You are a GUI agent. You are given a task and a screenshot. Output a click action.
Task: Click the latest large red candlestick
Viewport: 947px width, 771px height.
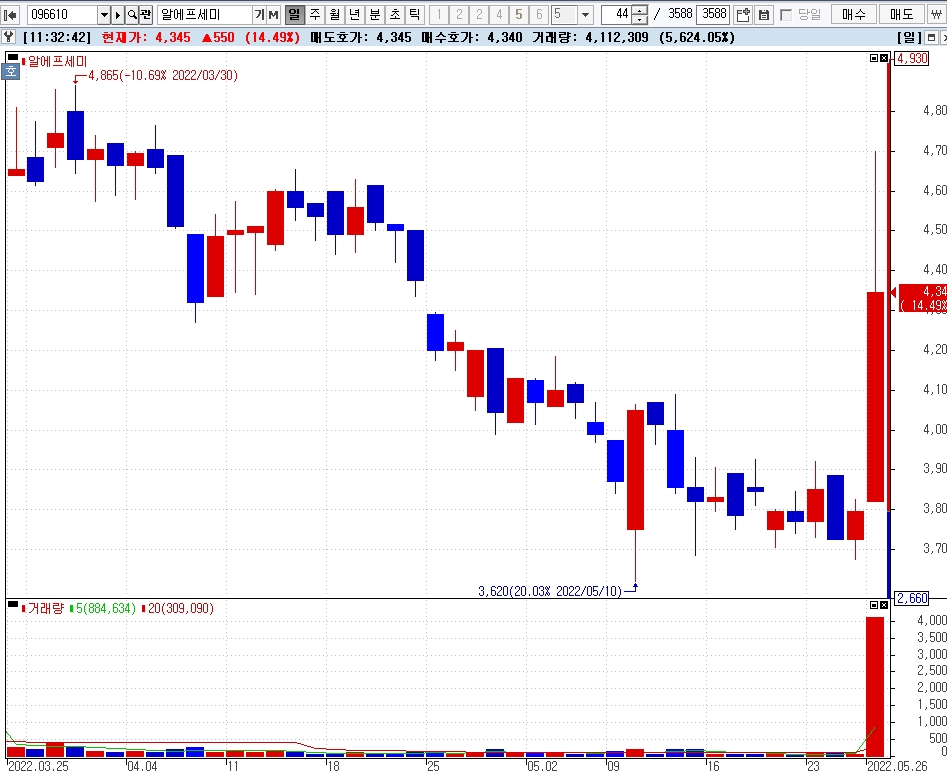click(x=875, y=397)
